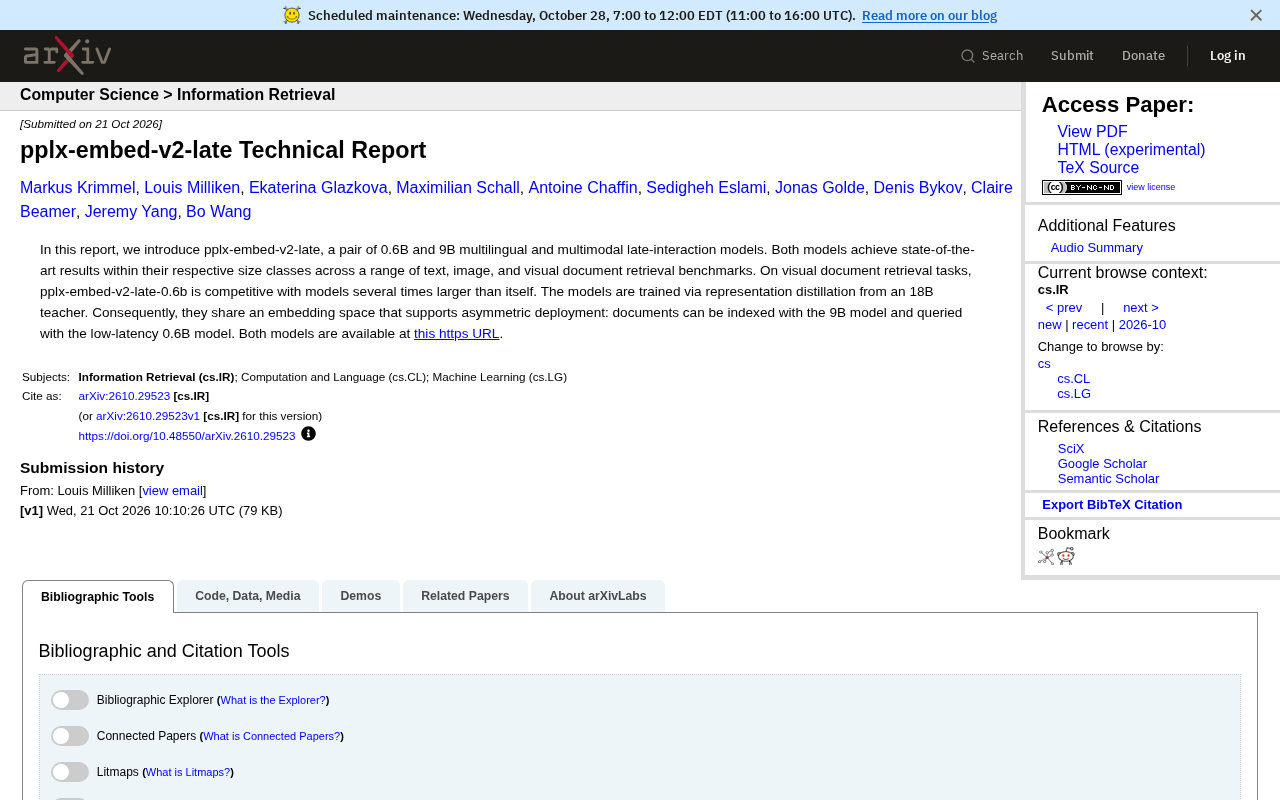
Task: Click the DOI info icon
Action: (308, 434)
